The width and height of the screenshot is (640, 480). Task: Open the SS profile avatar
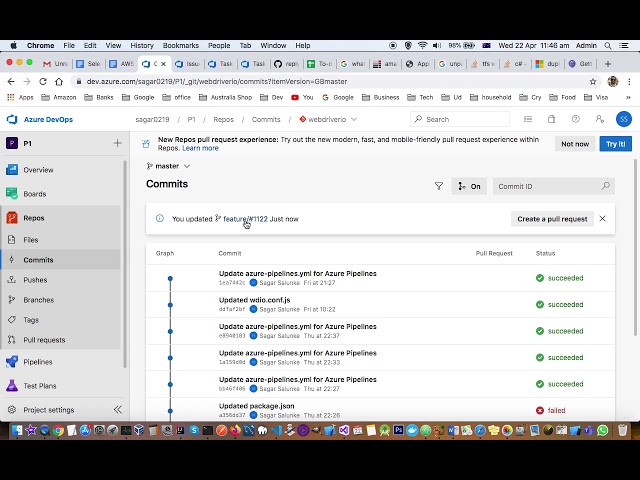point(624,119)
